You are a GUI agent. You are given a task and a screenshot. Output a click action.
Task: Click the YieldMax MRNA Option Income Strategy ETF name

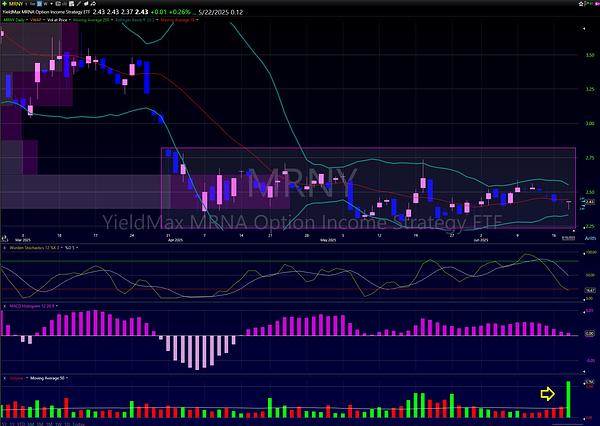[x=46, y=12]
